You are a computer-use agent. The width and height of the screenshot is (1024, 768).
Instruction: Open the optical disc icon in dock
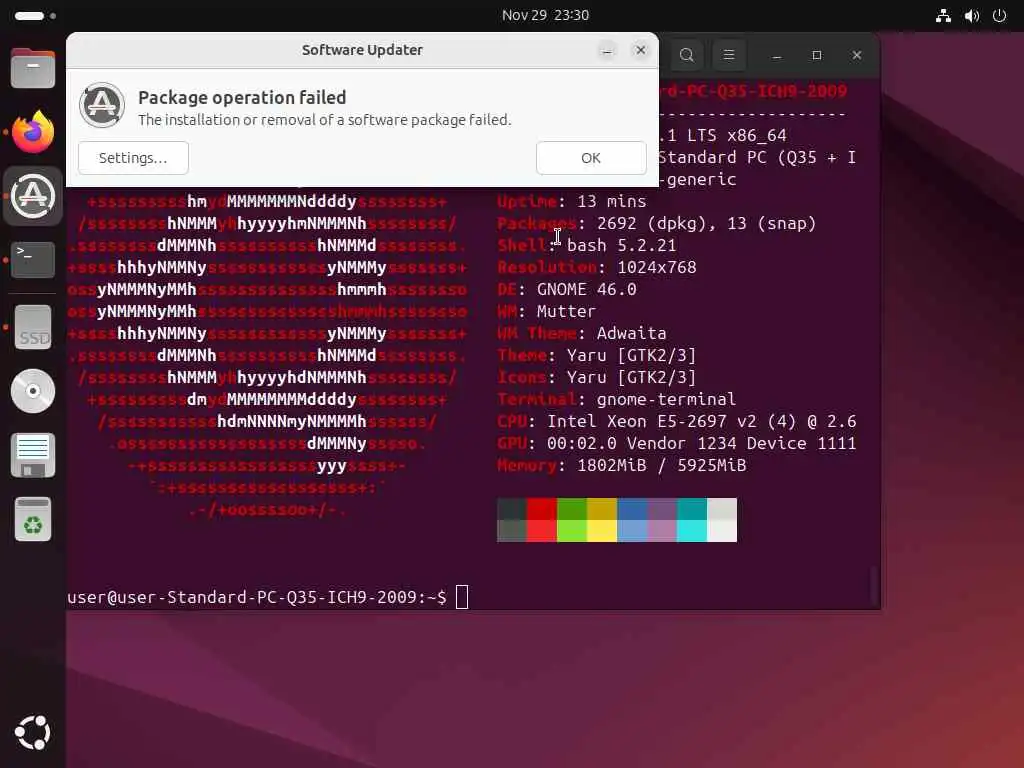33,391
